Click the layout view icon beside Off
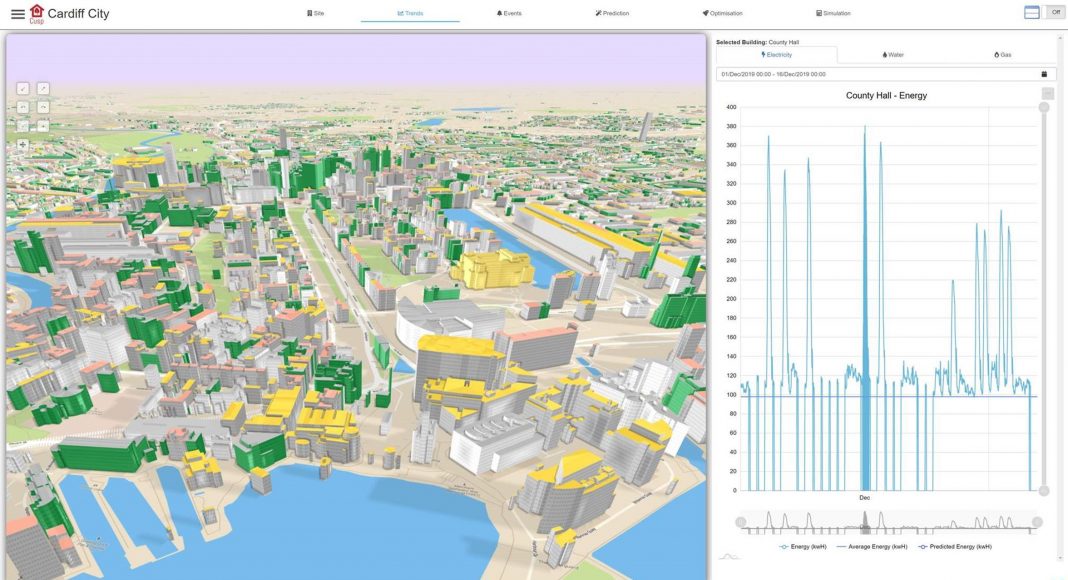 pos(1032,12)
